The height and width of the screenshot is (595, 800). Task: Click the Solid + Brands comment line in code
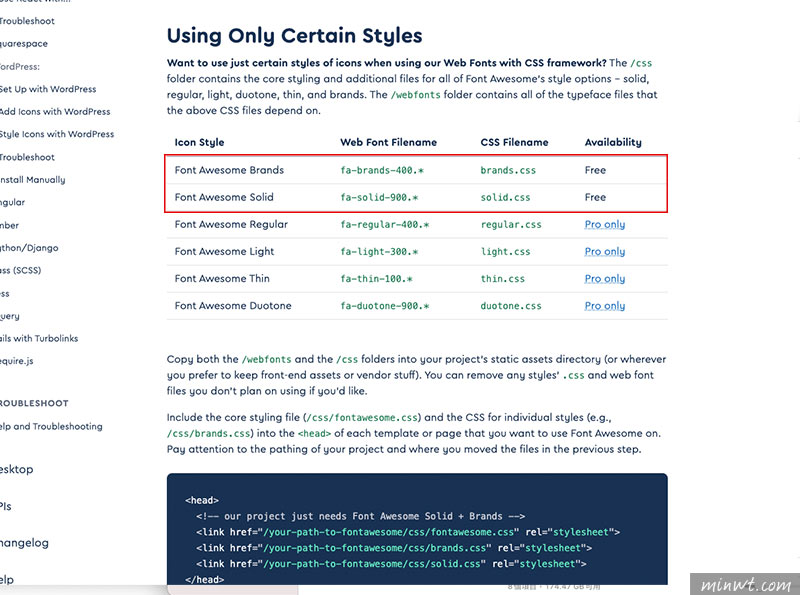[x=361, y=516]
